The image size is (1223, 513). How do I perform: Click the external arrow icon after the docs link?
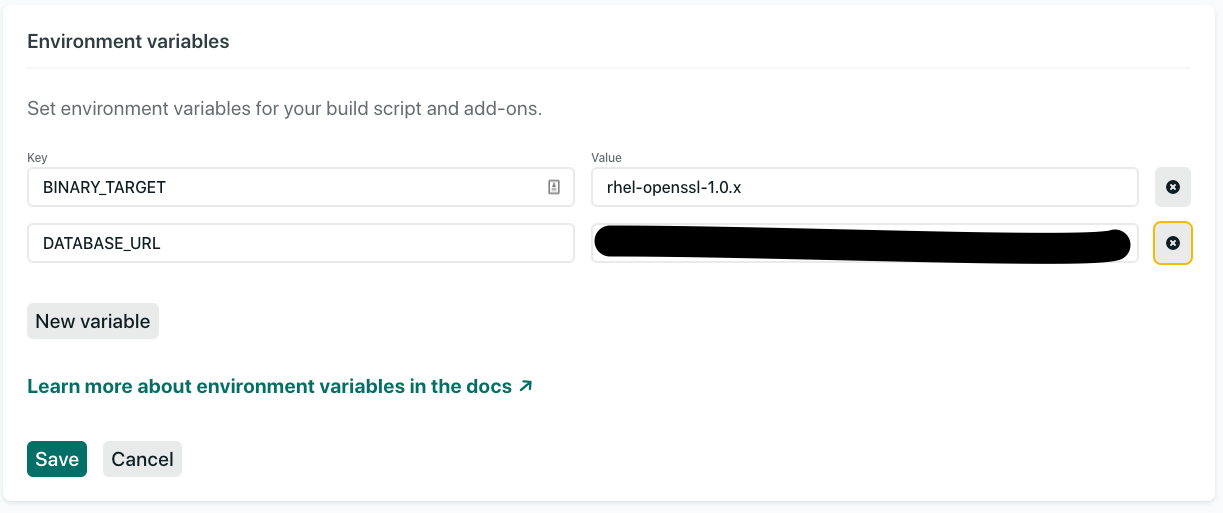tap(526, 386)
